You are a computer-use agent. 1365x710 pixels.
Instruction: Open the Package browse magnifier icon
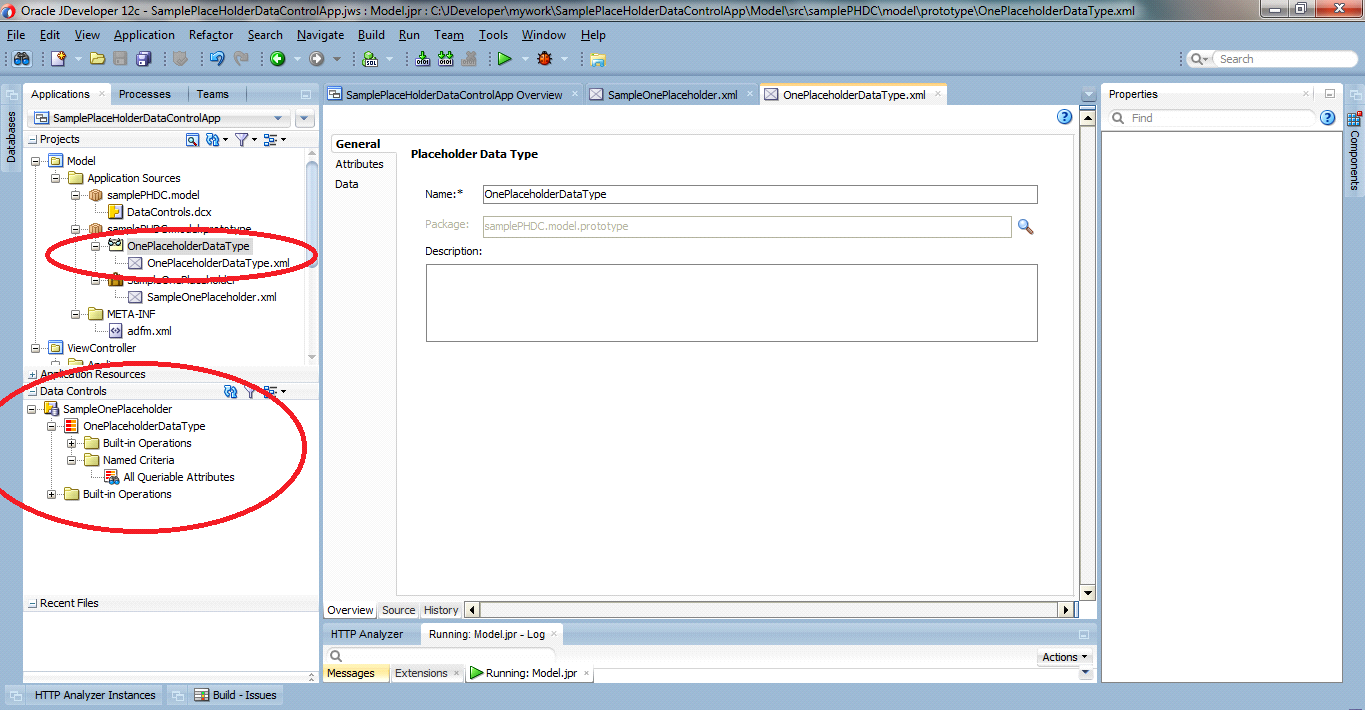(x=1024, y=226)
